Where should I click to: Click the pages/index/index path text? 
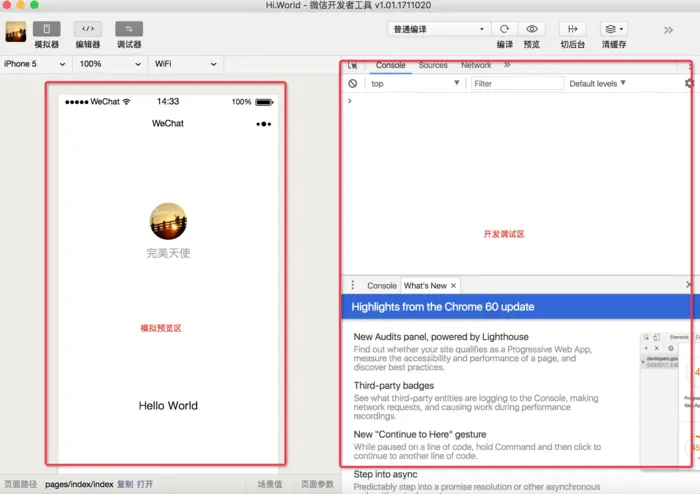coord(79,484)
